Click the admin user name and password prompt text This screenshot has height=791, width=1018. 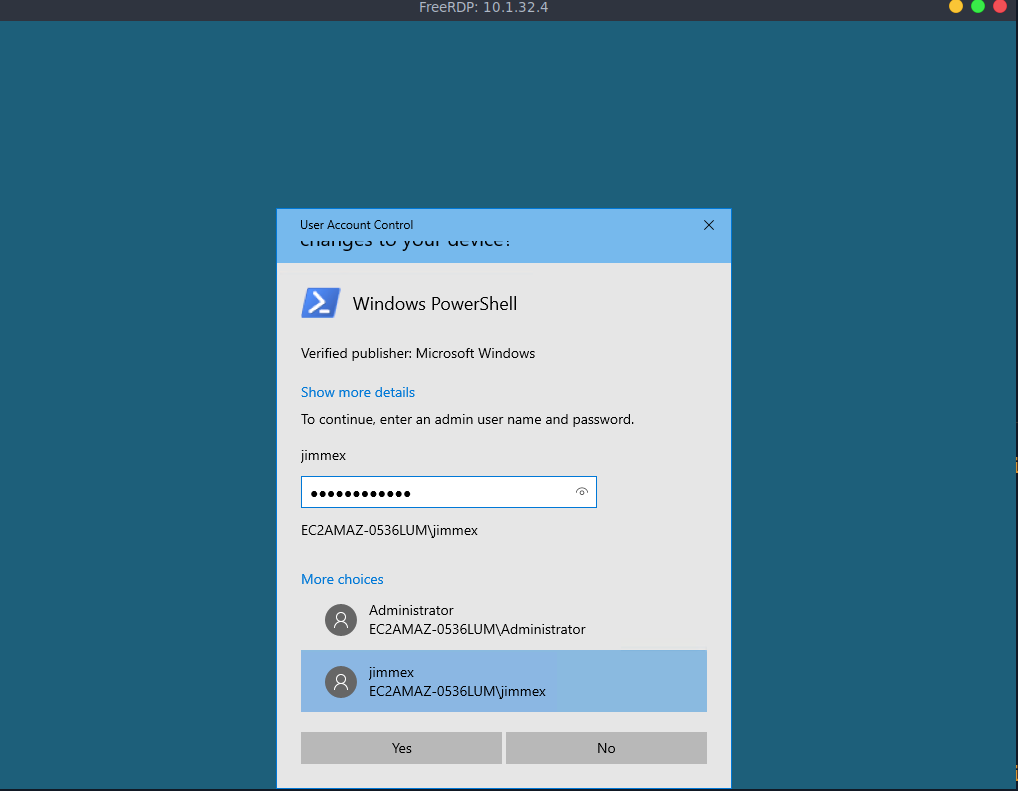467,420
